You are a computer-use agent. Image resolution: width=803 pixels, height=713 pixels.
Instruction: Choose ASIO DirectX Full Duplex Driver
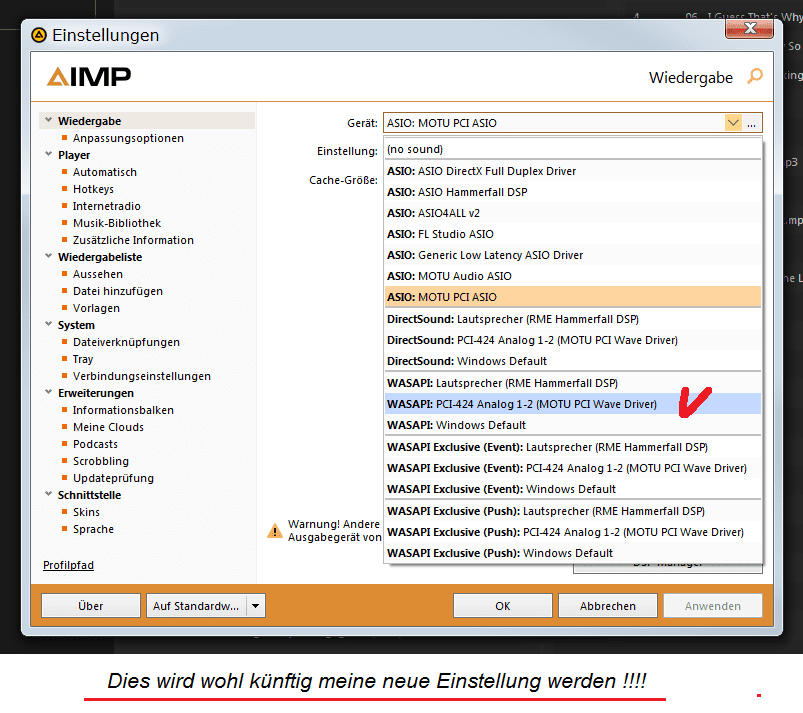tap(573, 171)
